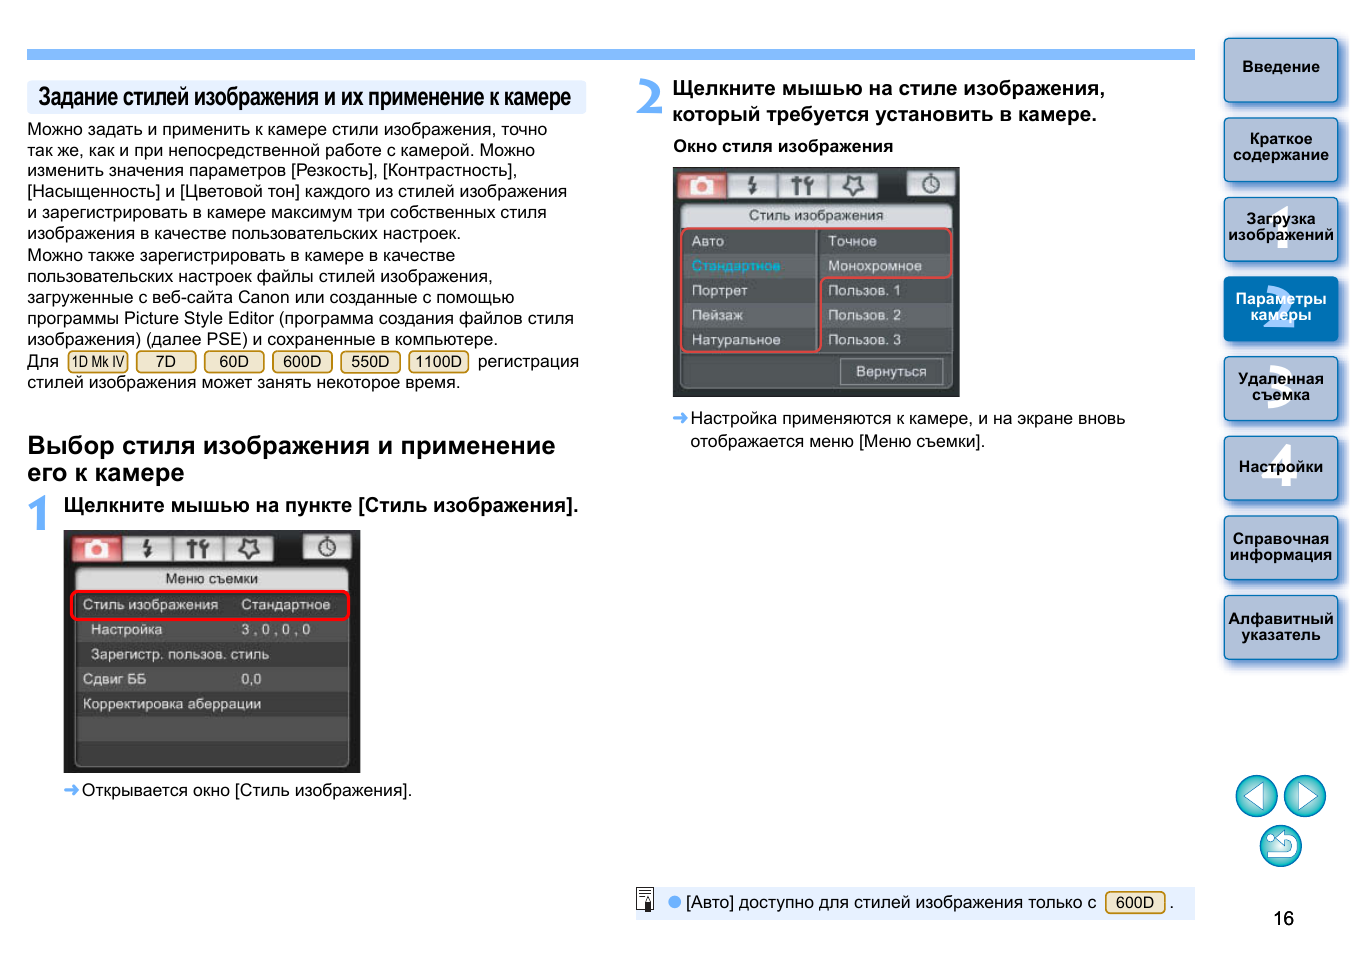The width and height of the screenshot is (1350, 954).
Task: Click flash icon in Стиль изображения window
Action: (x=753, y=185)
